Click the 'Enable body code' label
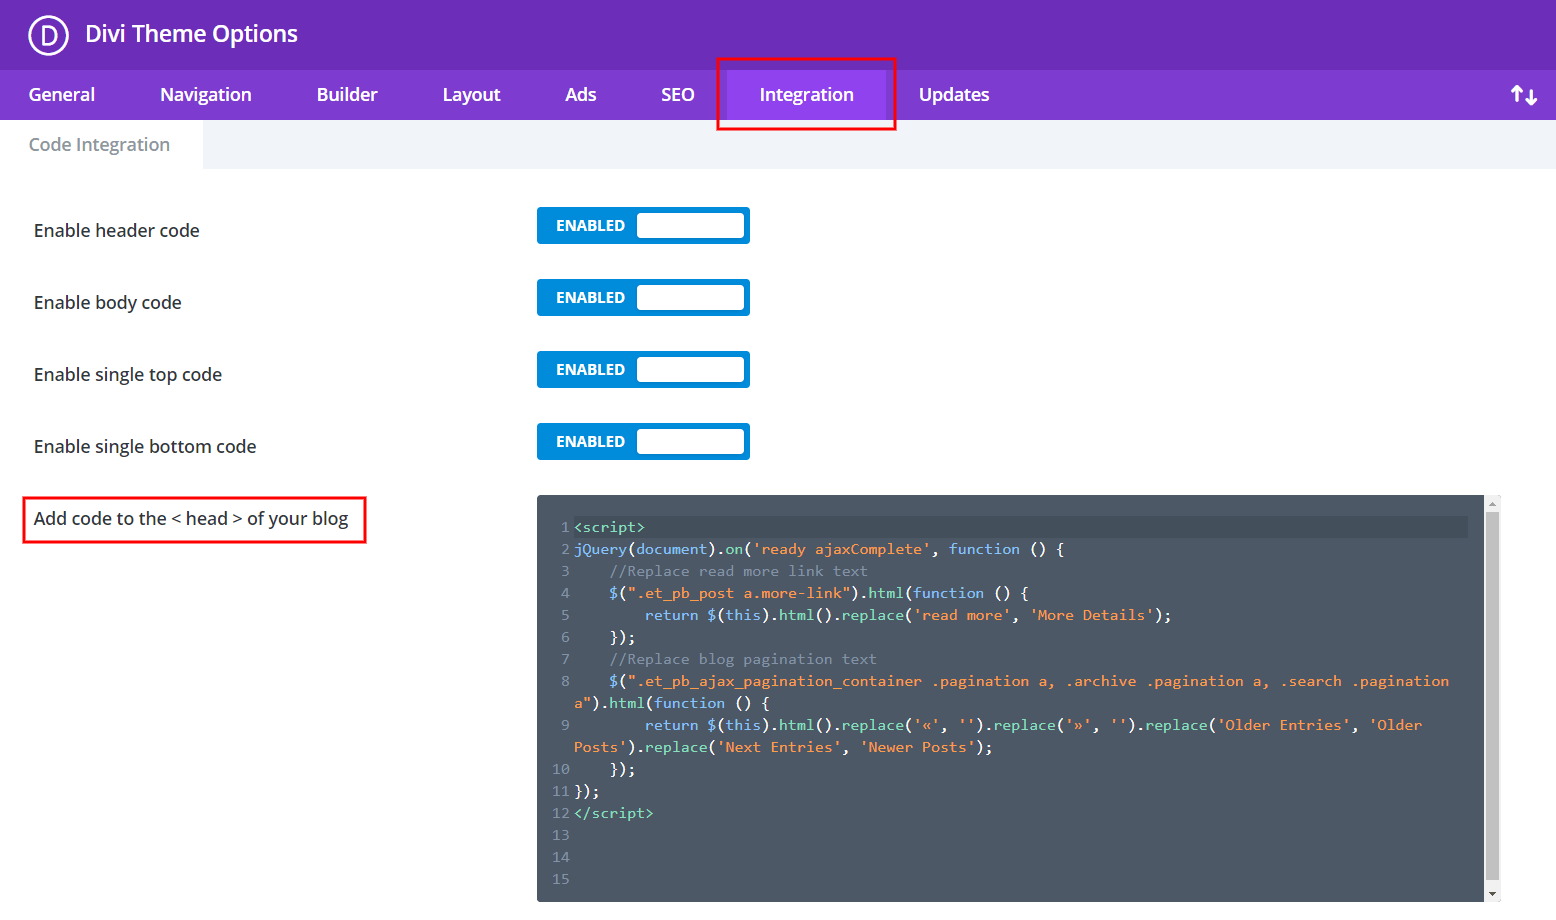This screenshot has height=920, width=1556. pos(108,303)
